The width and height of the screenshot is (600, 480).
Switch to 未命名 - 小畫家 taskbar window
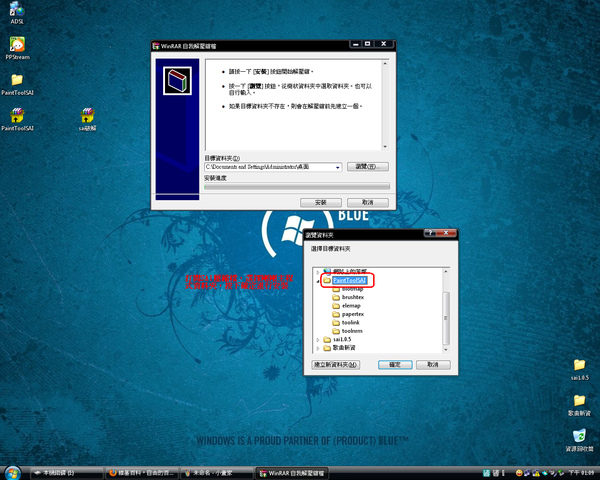217,473
